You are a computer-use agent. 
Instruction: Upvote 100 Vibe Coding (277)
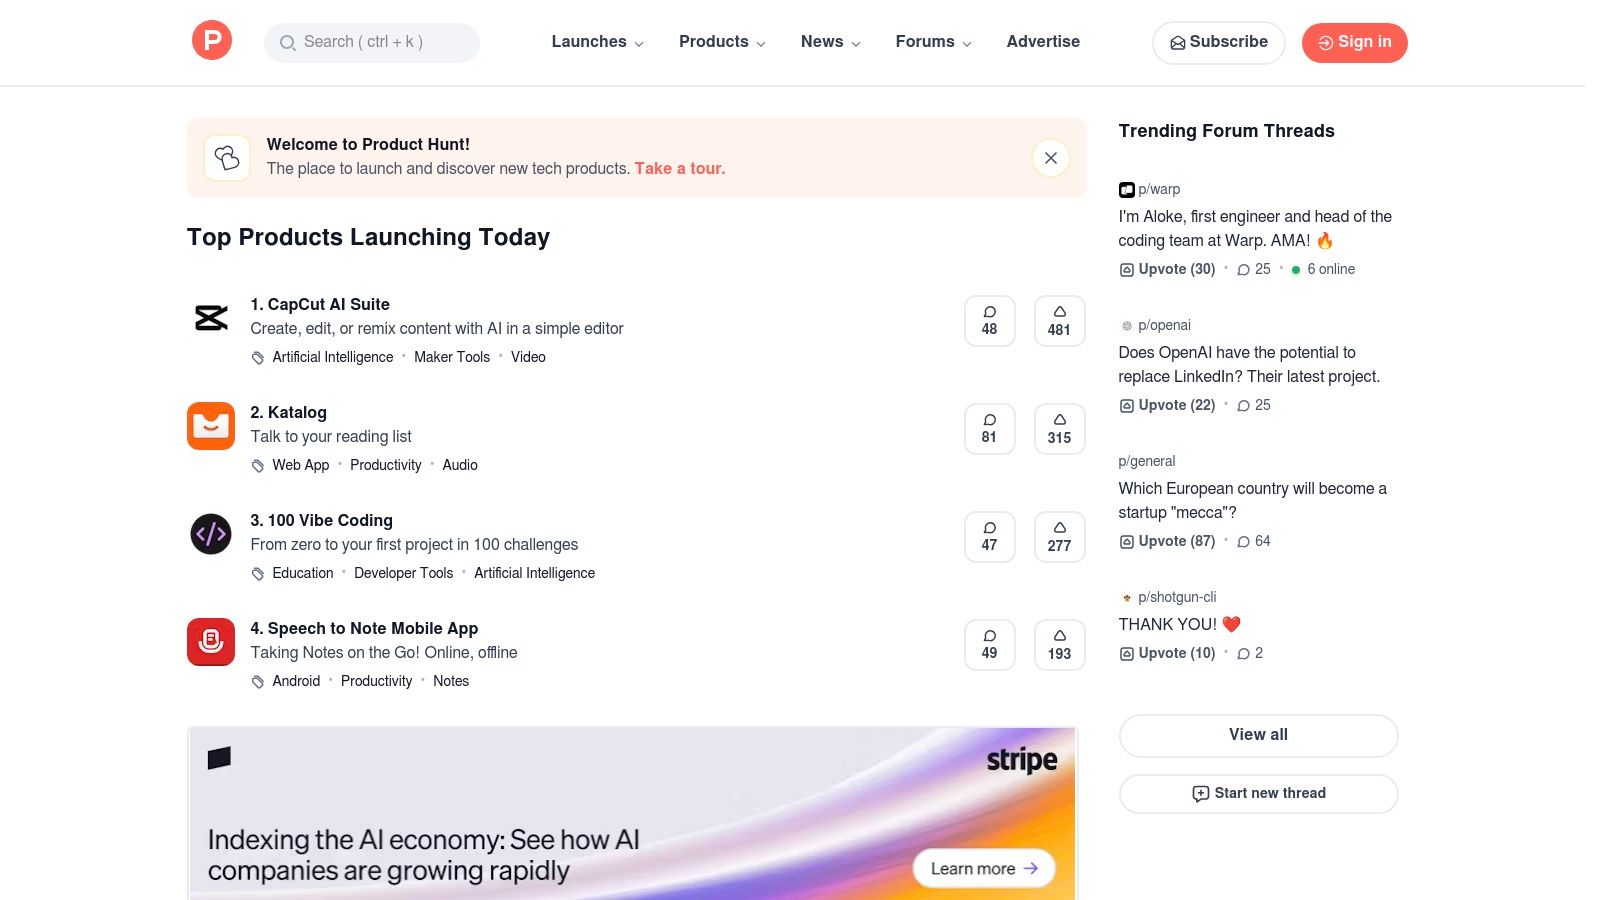[1060, 537]
